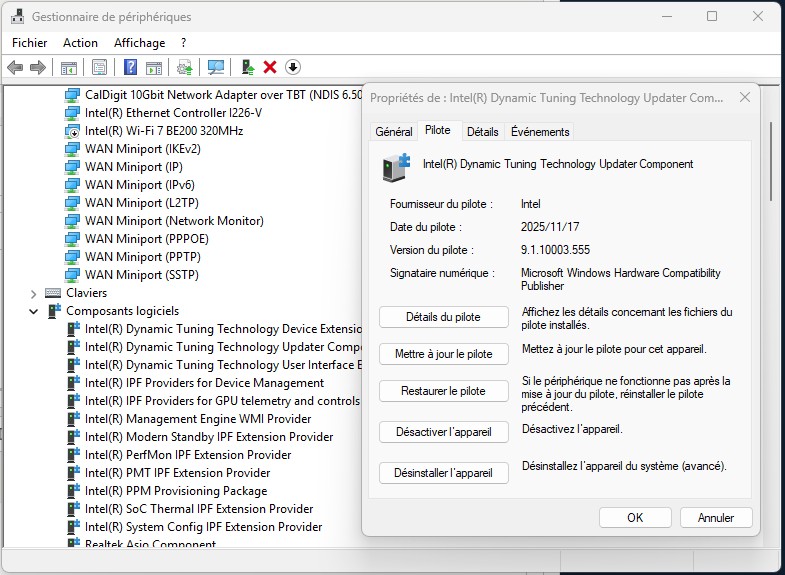The width and height of the screenshot is (785, 575).
Task: Click the Mettre à jour le pilote button
Action: [x=444, y=354]
